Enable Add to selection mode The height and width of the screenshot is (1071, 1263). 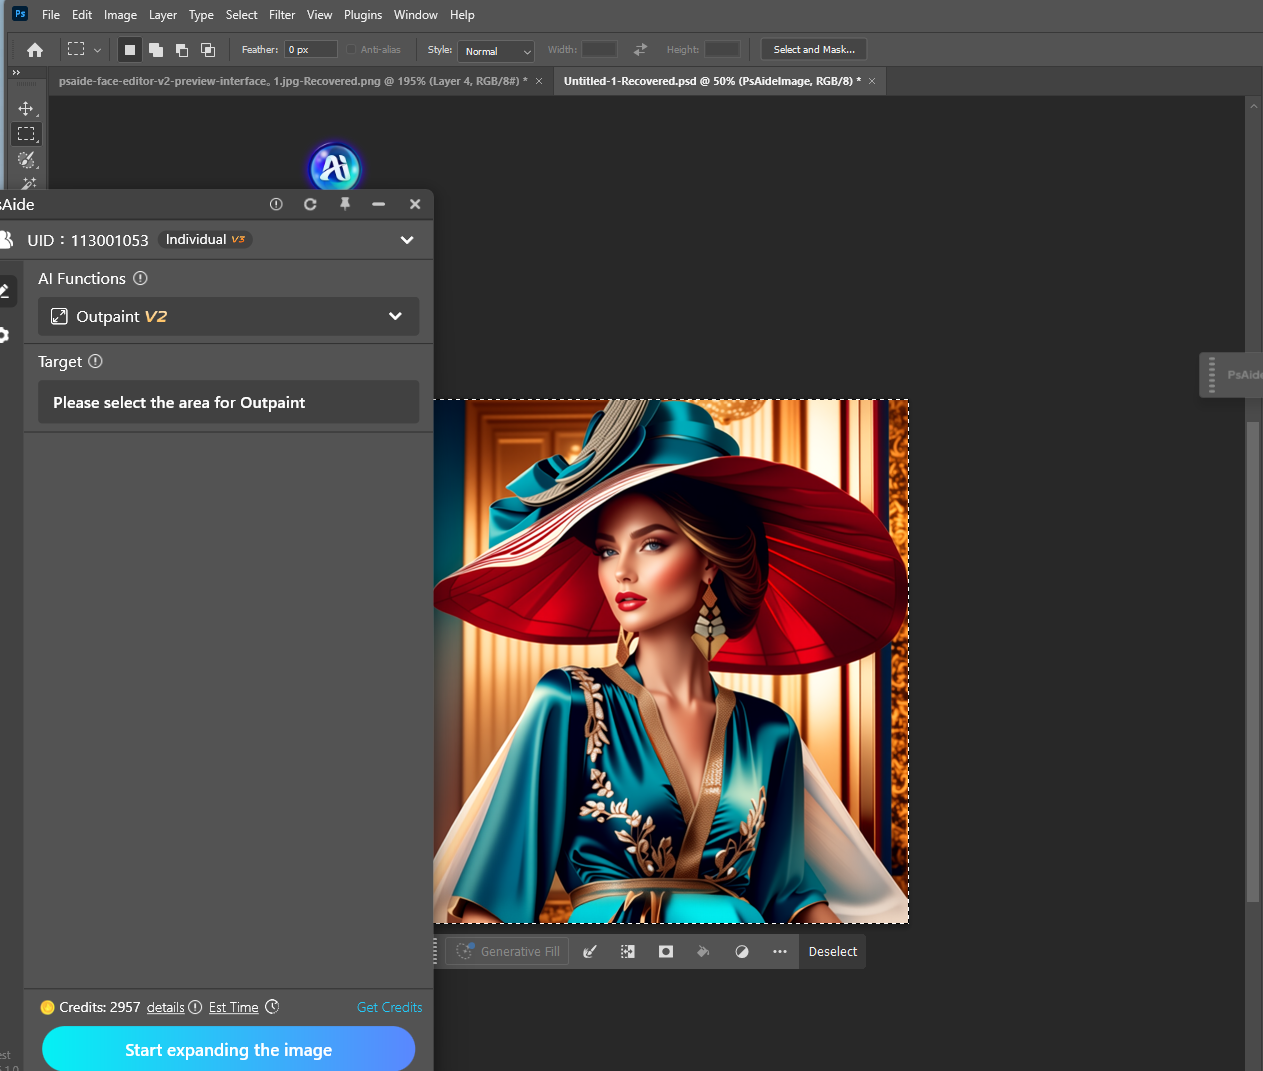(x=156, y=50)
